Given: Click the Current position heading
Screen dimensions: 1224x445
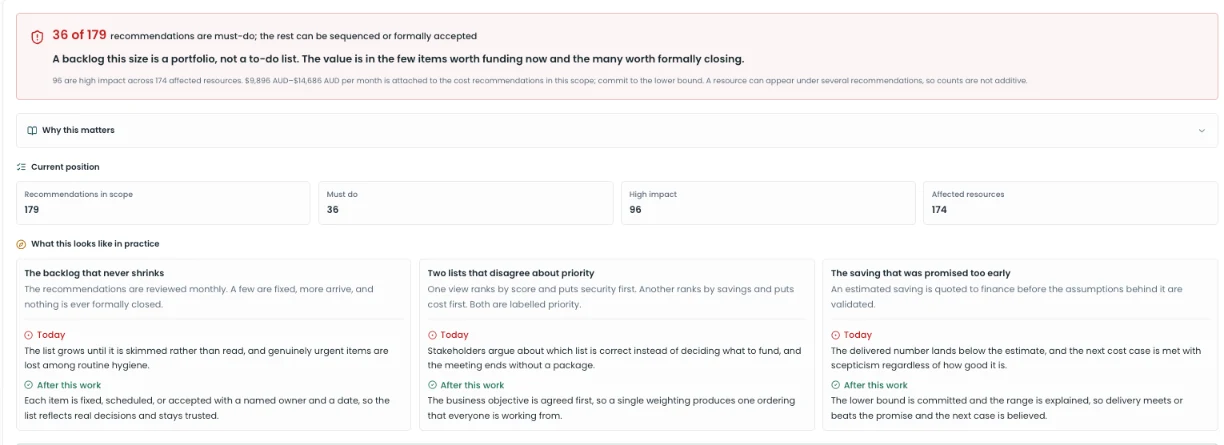Looking at the screenshot, I should 65,167.
